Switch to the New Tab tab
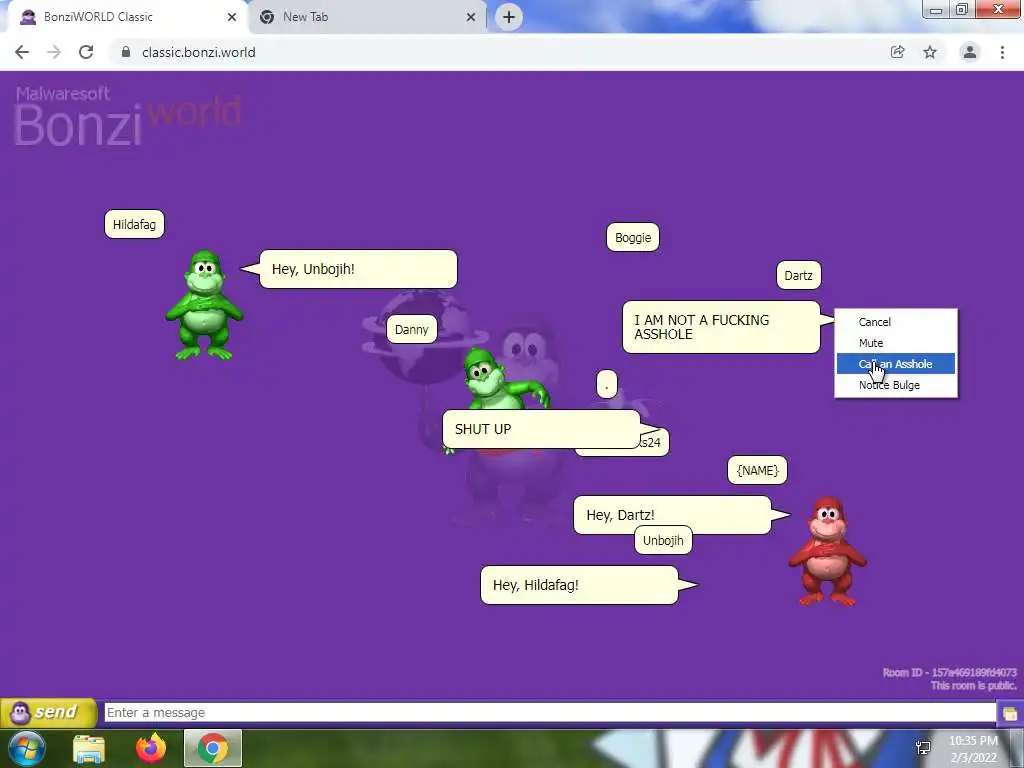 [x=368, y=17]
